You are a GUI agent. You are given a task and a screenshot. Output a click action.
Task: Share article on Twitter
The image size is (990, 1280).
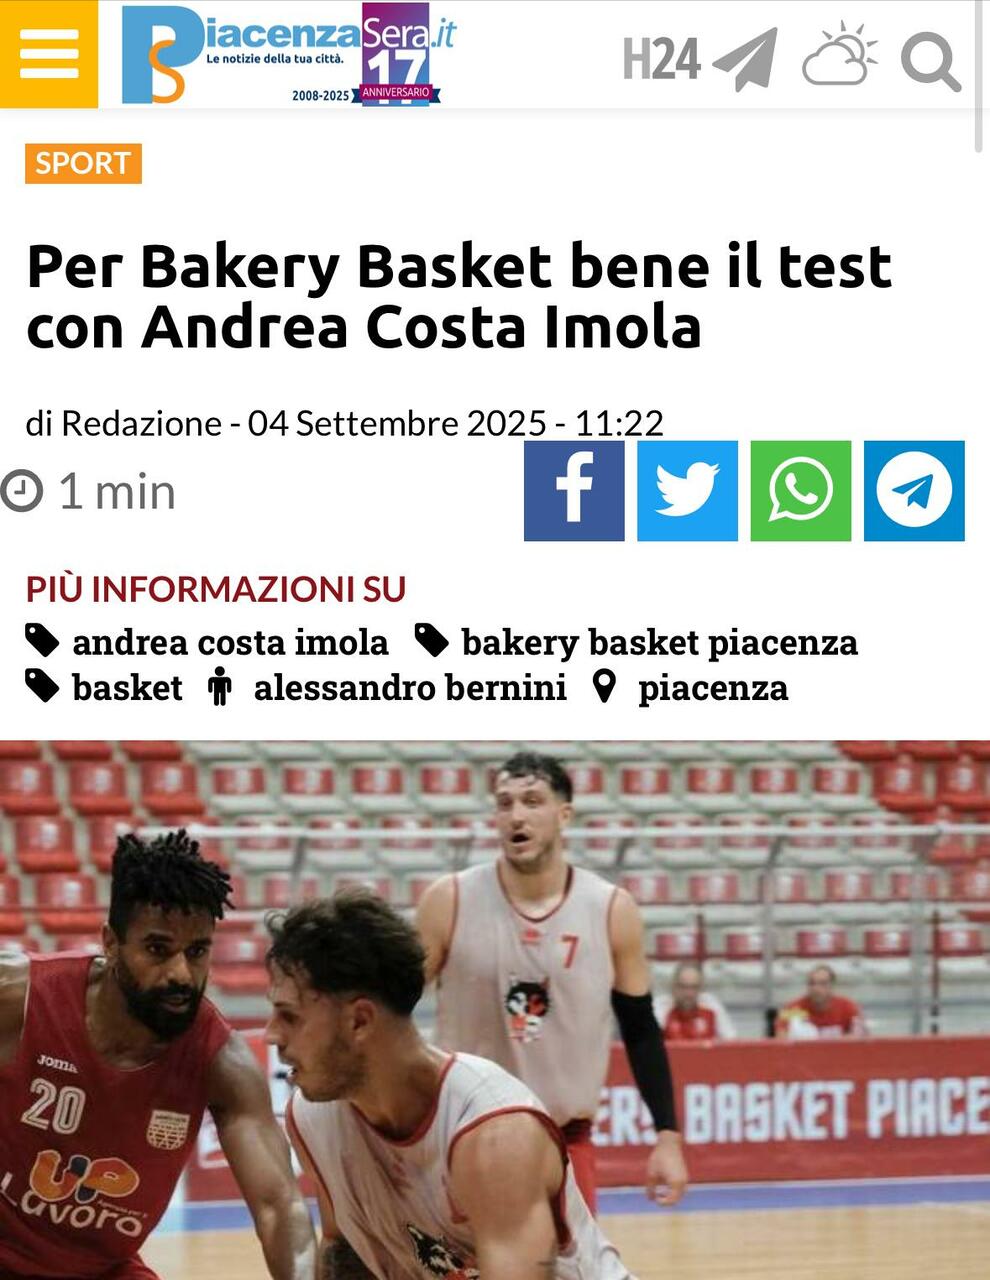(x=687, y=491)
